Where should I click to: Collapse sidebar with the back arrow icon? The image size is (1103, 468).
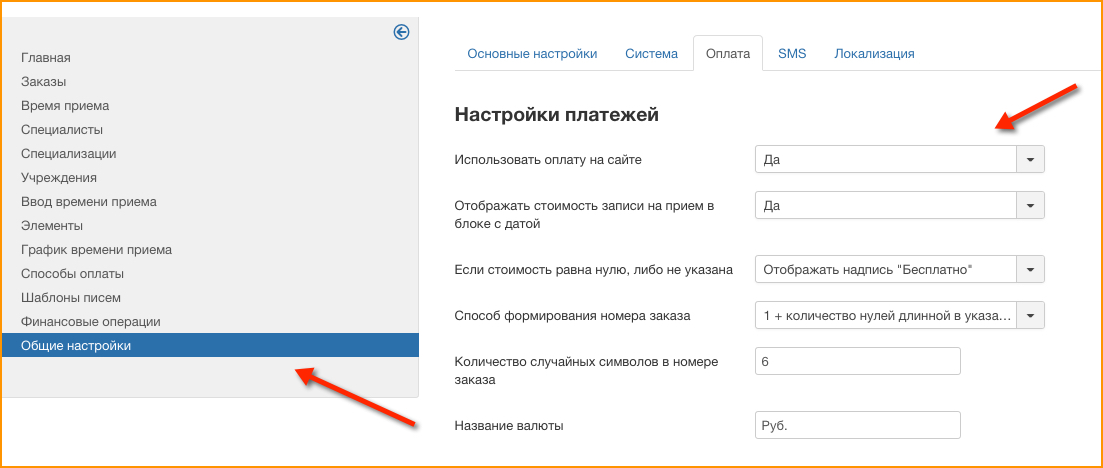click(401, 32)
